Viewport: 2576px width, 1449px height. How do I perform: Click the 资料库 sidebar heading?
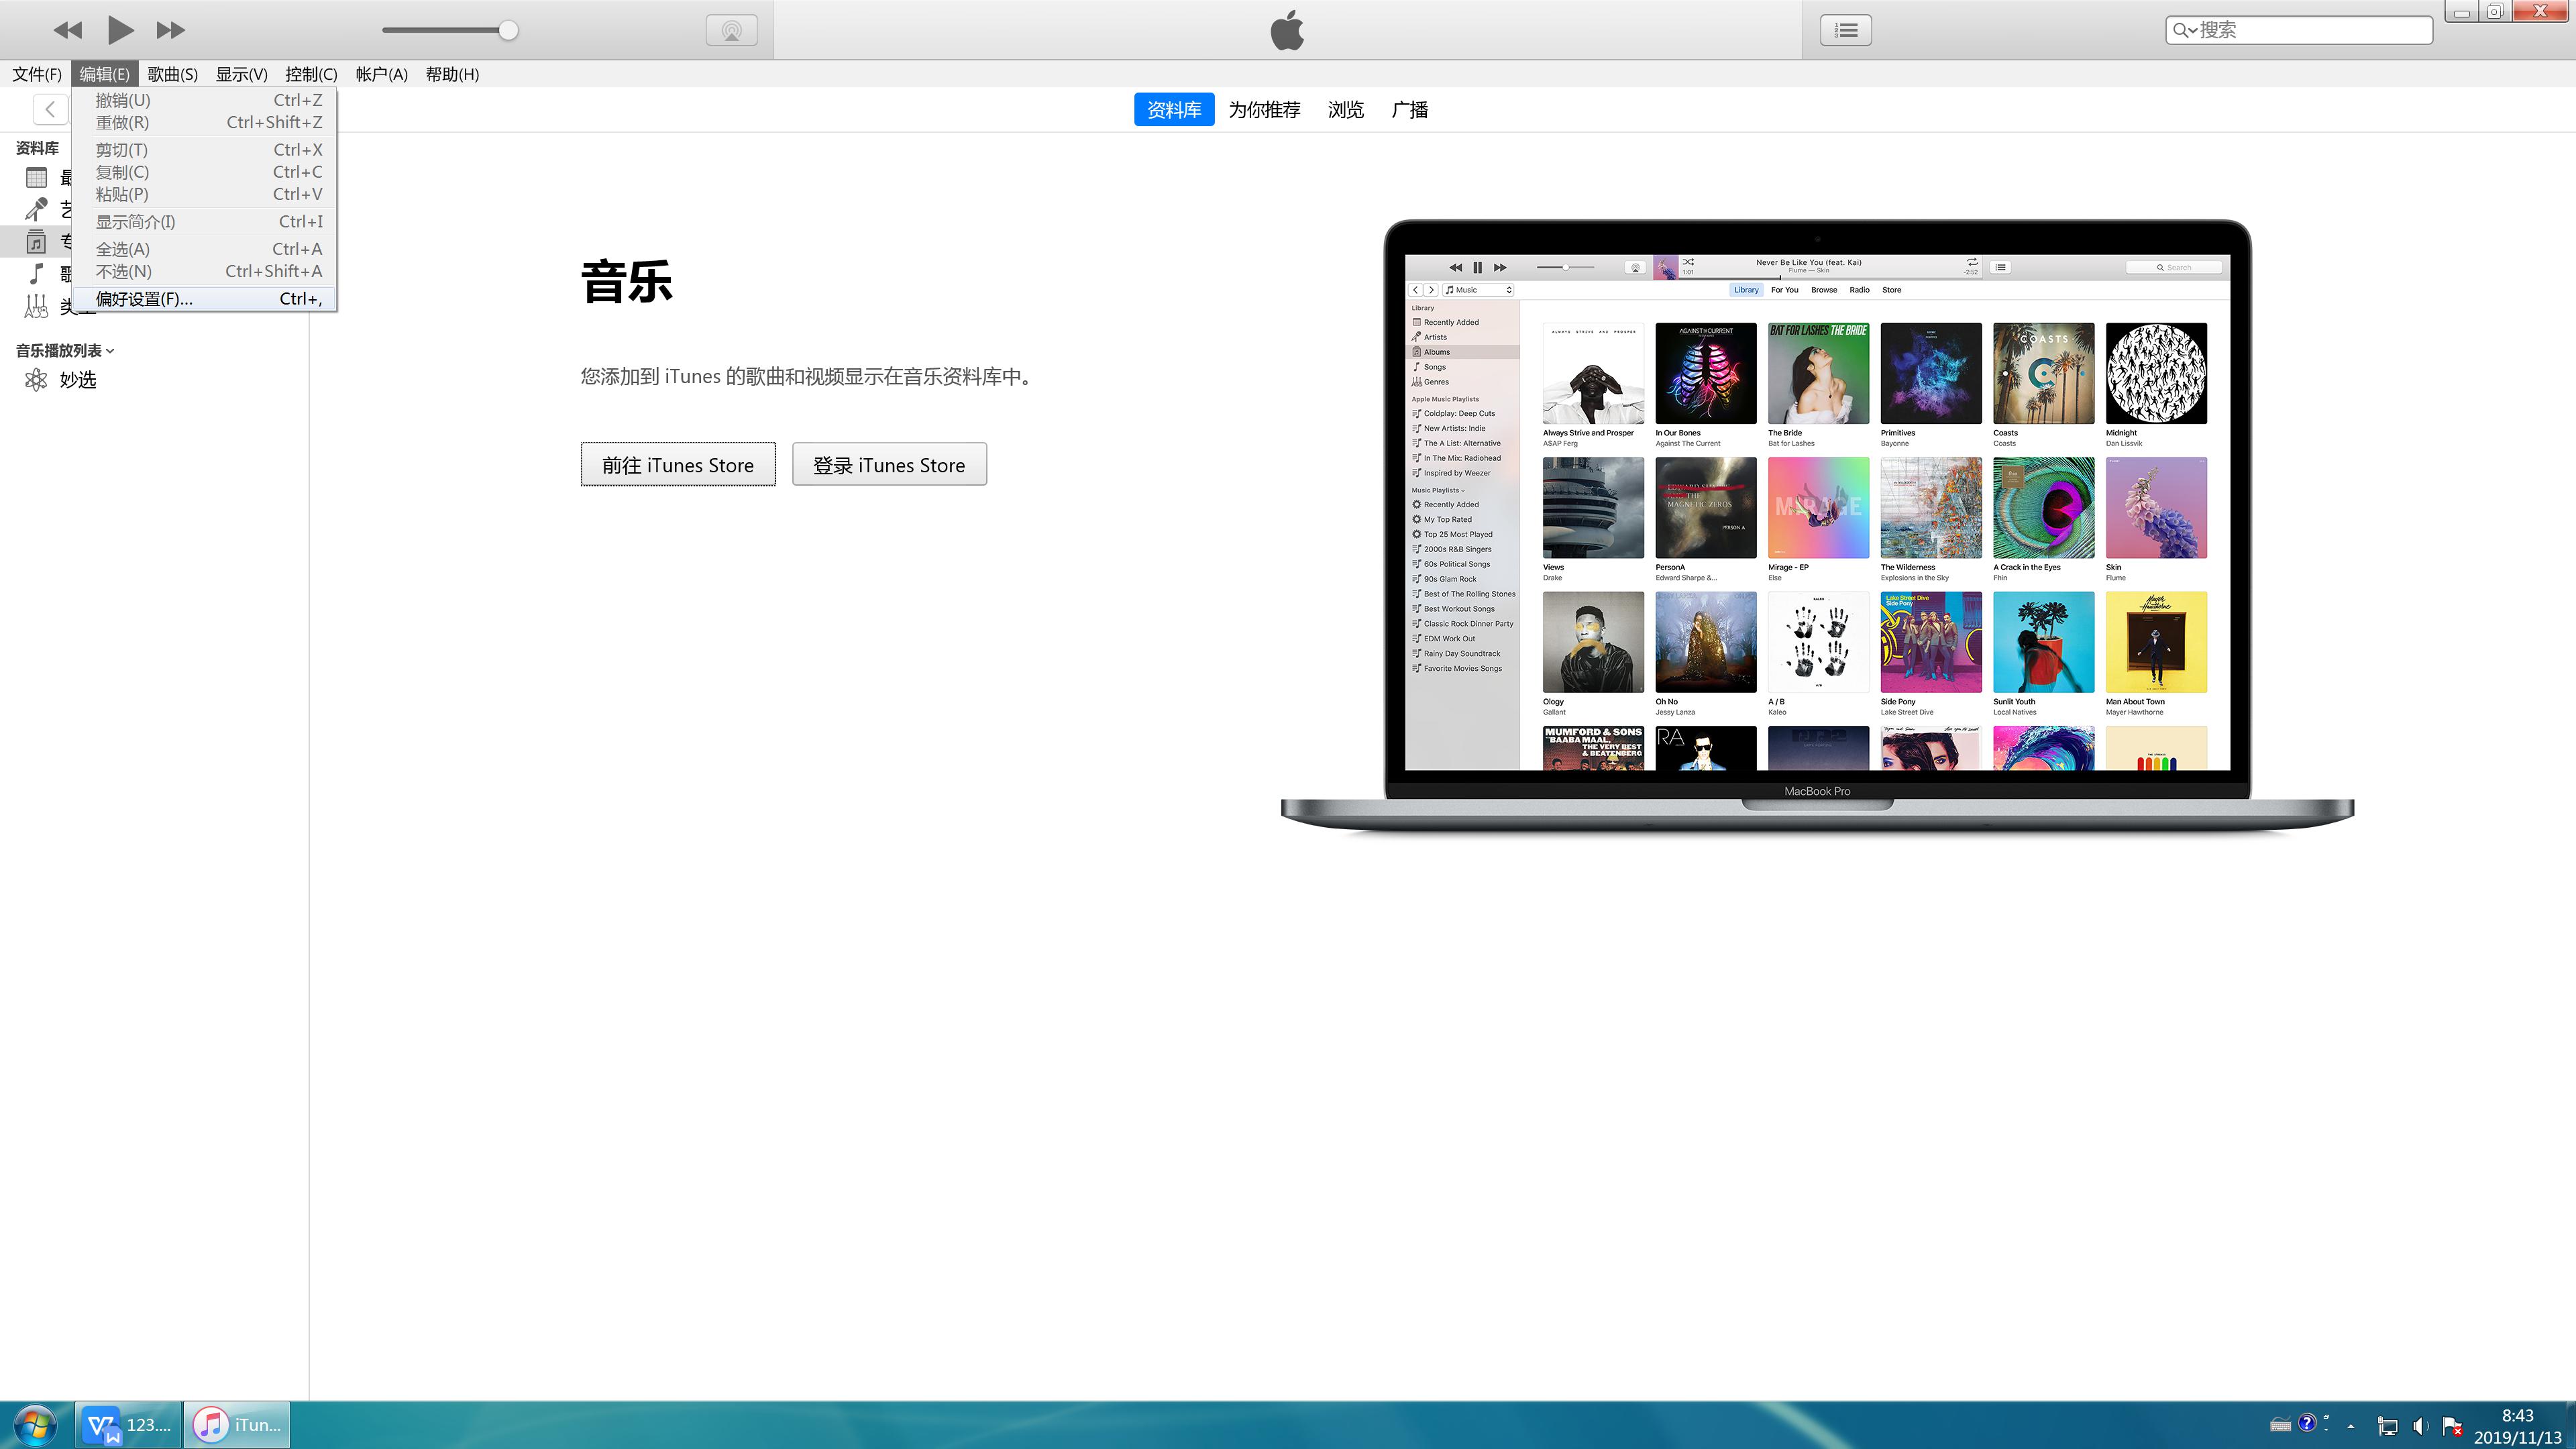tap(37, 148)
